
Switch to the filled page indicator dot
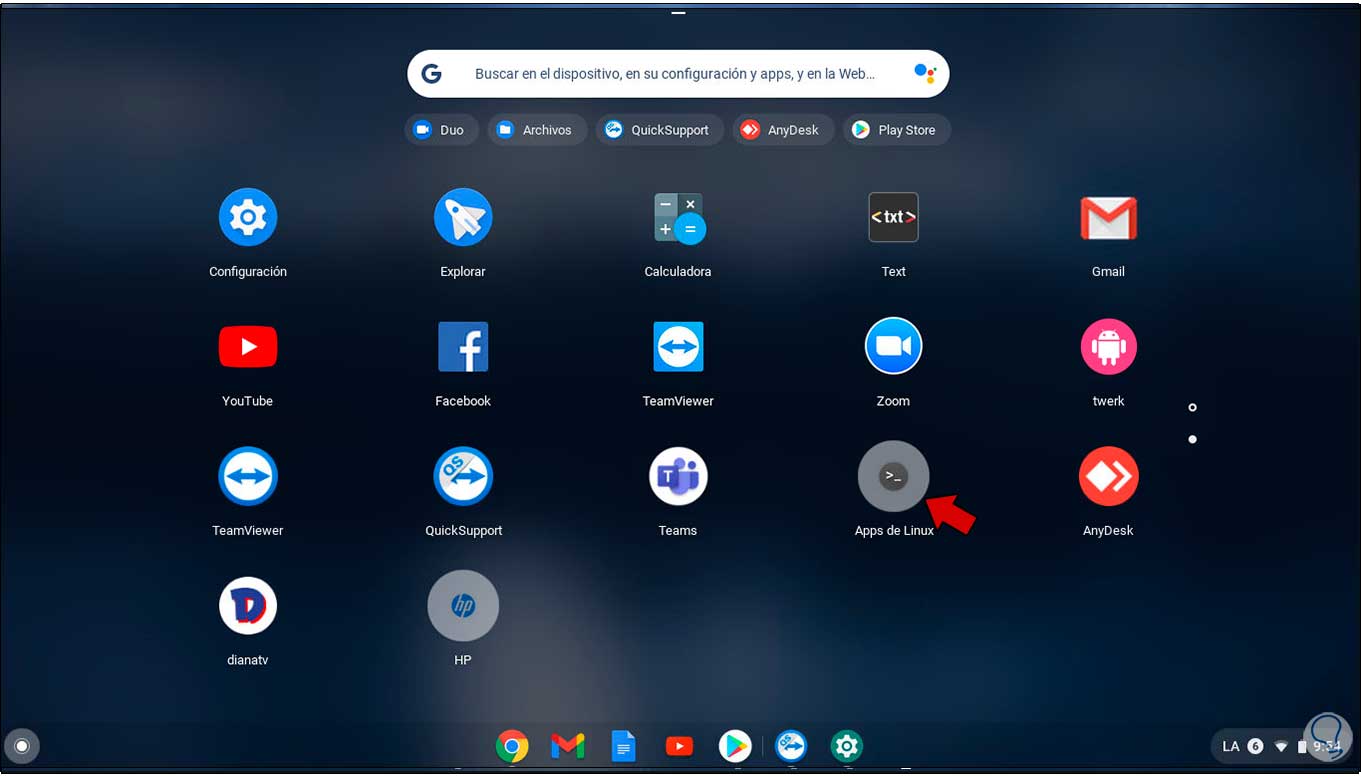click(x=1192, y=439)
